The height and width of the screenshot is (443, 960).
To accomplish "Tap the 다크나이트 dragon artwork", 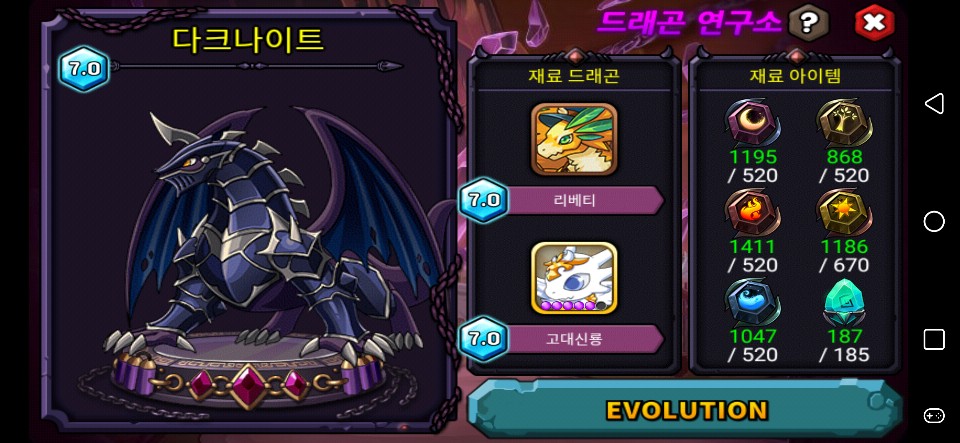I will pos(269,245).
